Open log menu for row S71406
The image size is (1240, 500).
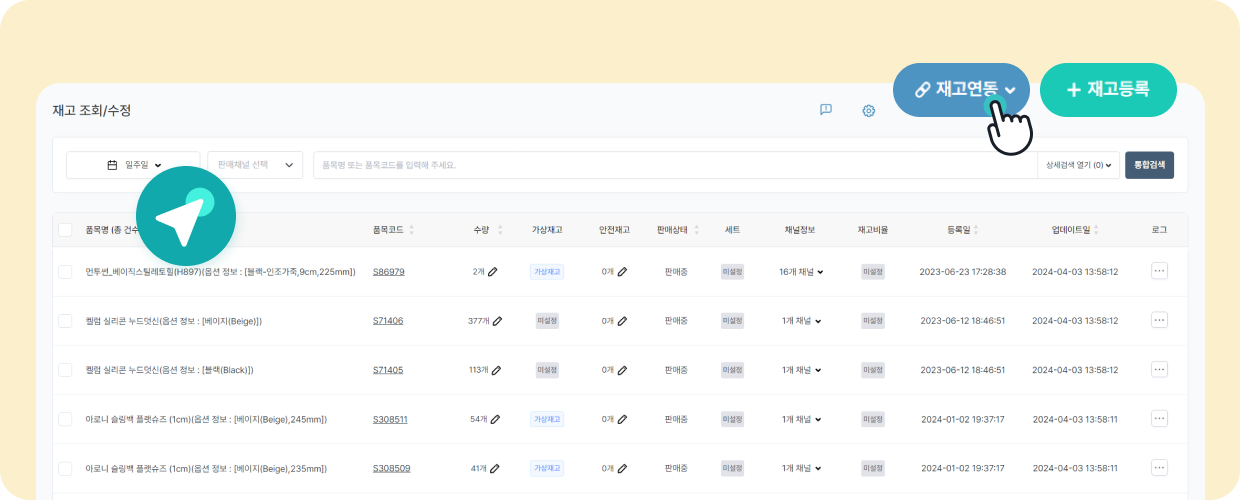pyautogui.click(x=1159, y=320)
